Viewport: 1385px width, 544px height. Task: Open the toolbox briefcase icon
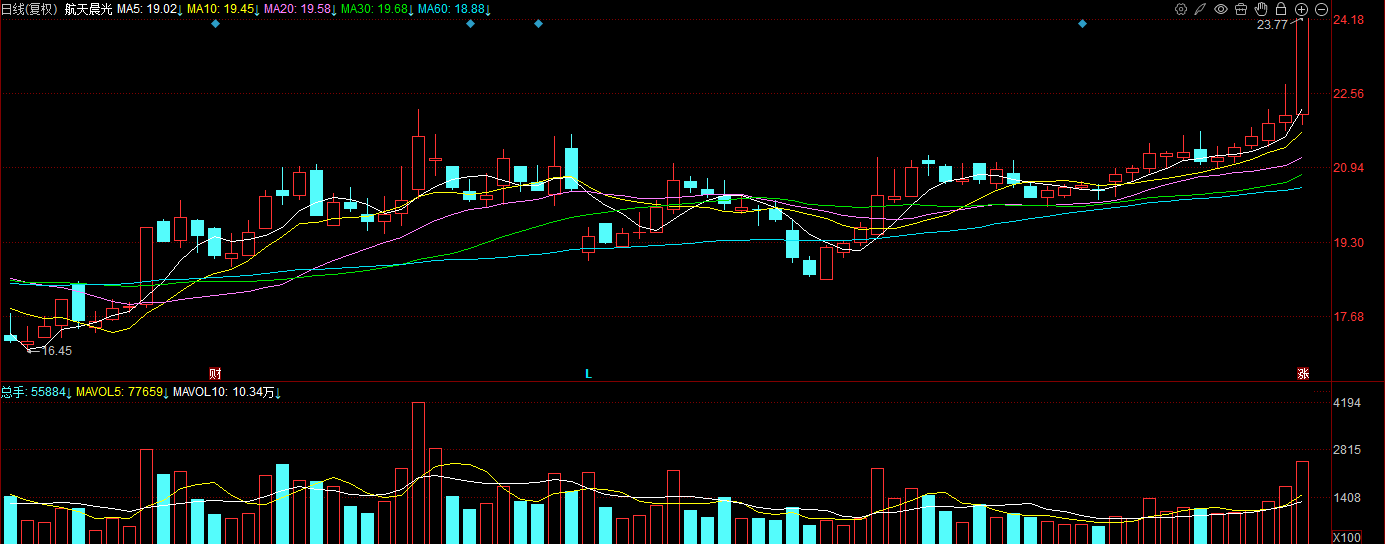coord(1241,9)
